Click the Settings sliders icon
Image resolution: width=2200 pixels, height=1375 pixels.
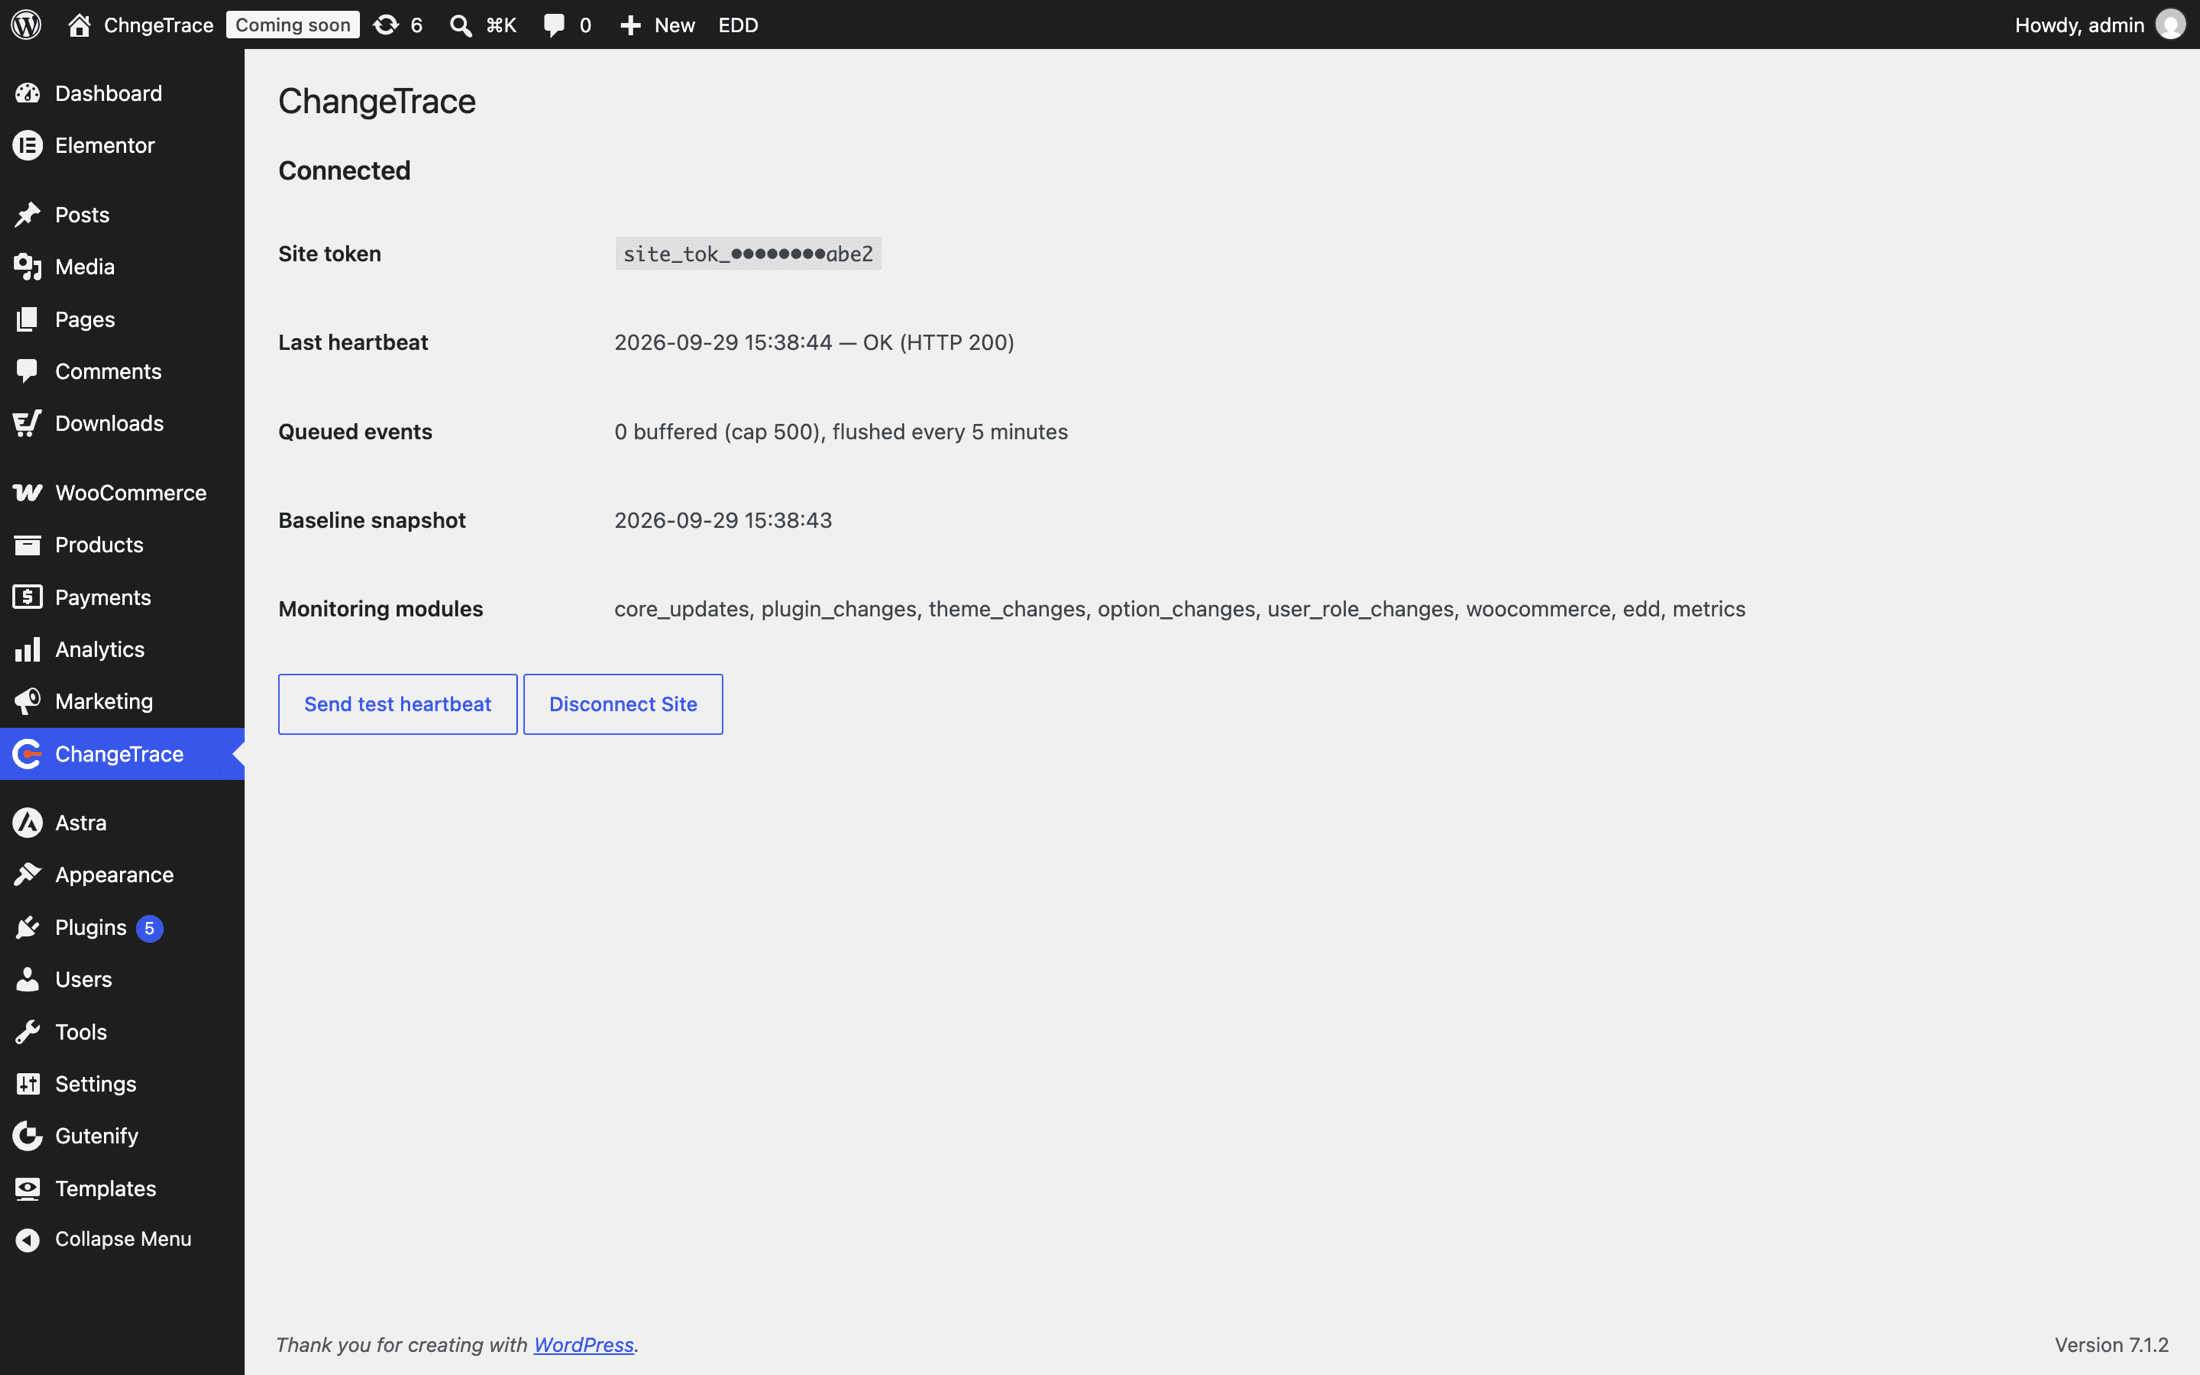tap(28, 1083)
